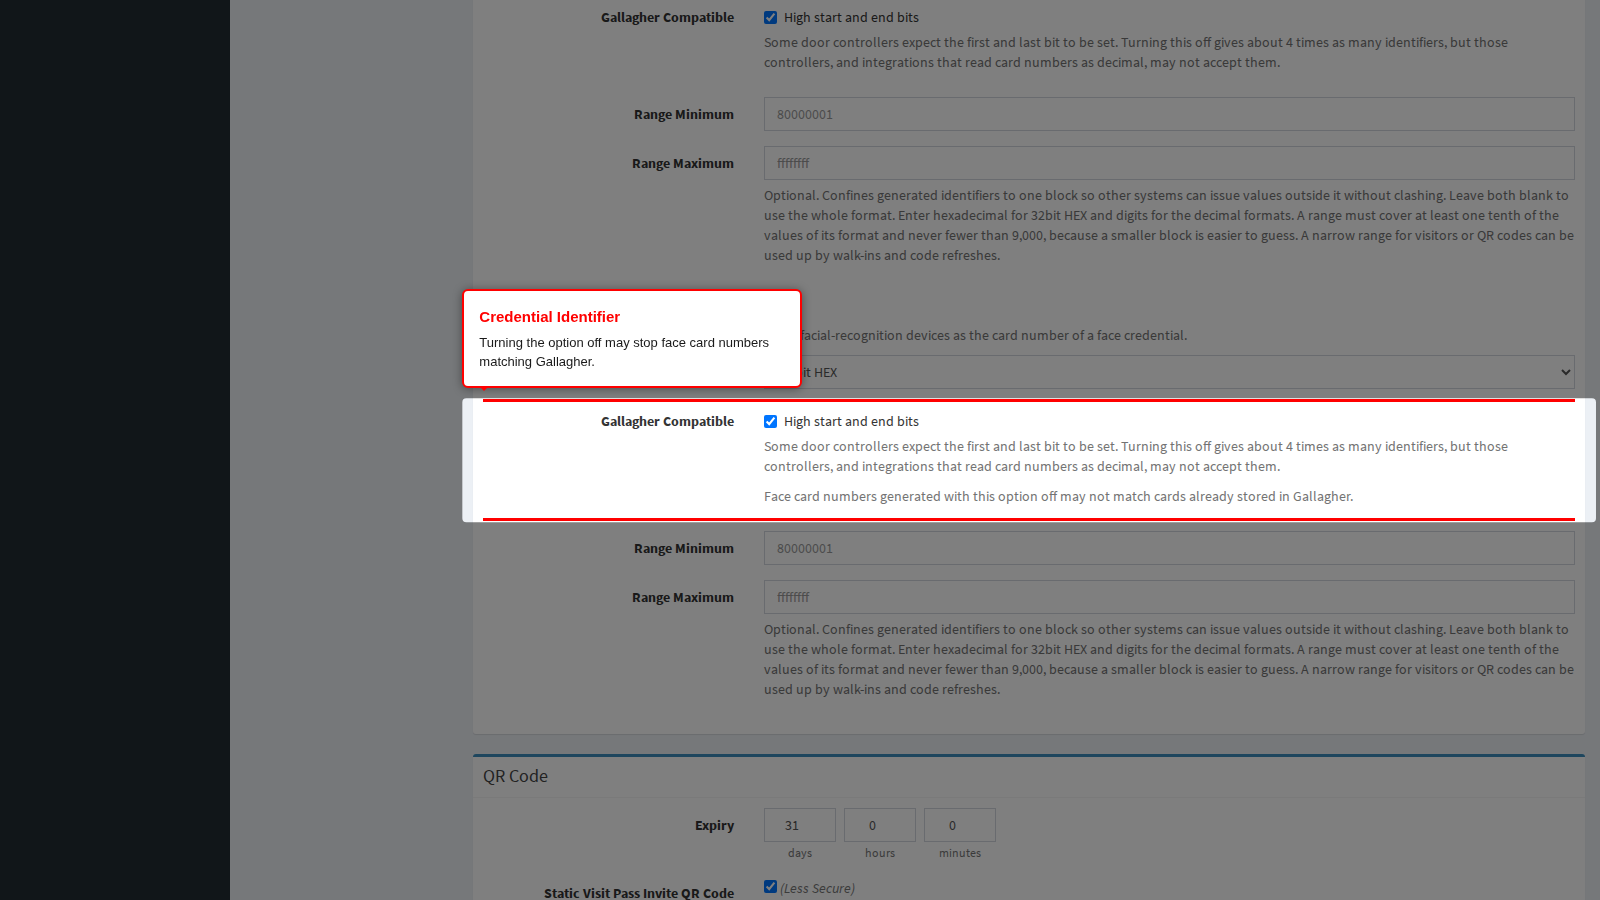Image resolution: width=1600 pixels, height=900 pixels.
Task: Click the 'hours' caption under Expiry
Action: click(880, 853)
